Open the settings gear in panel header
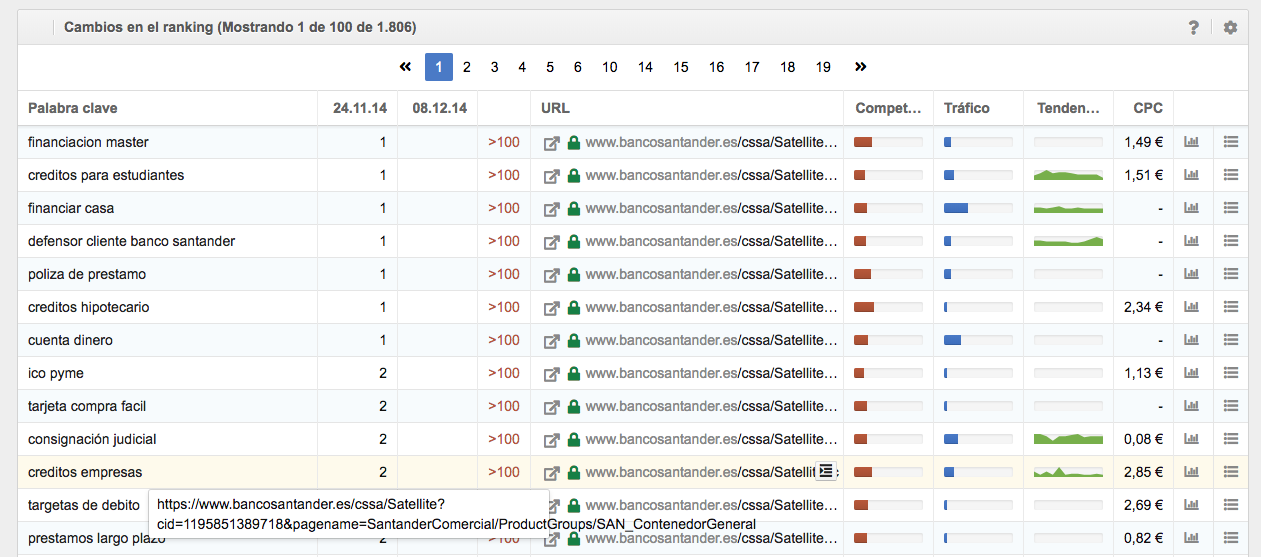The image size is (1261, 557). [1230, 28]
